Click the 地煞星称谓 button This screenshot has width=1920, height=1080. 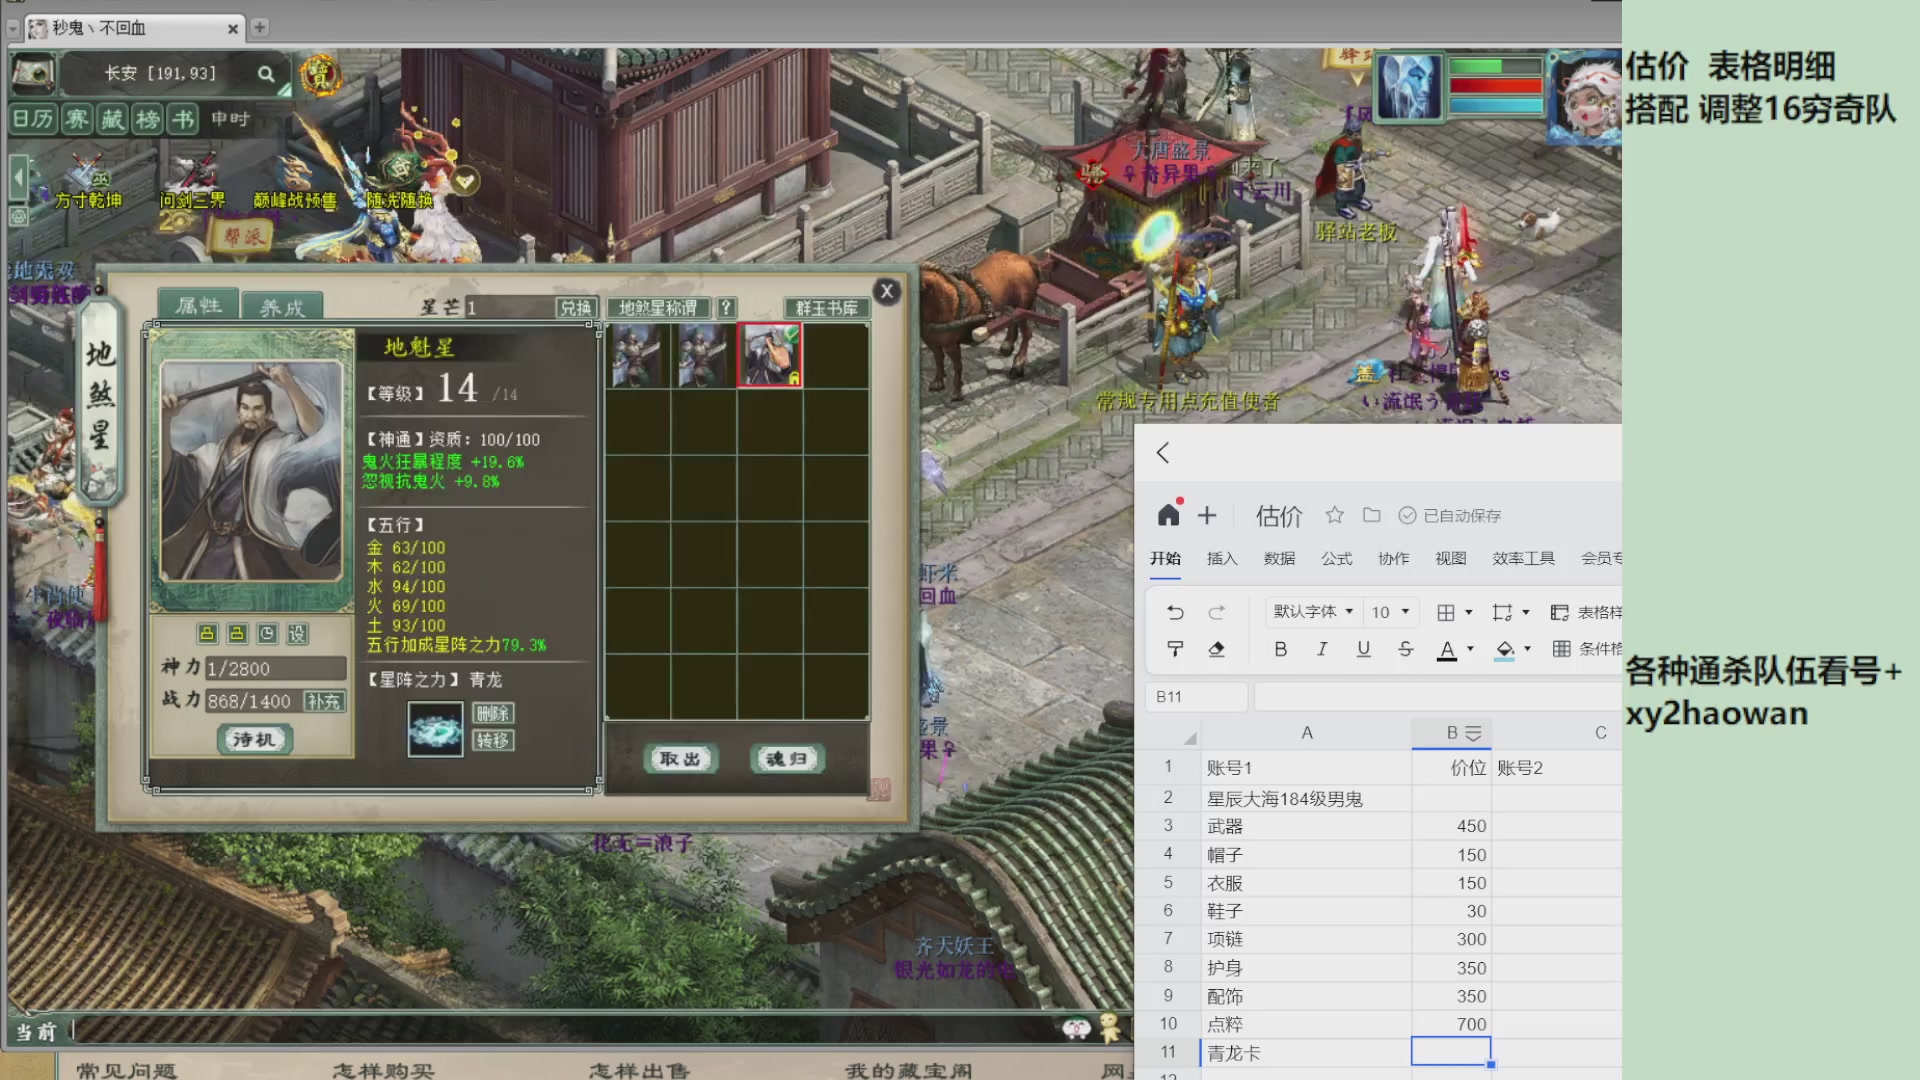coord(658,308)
